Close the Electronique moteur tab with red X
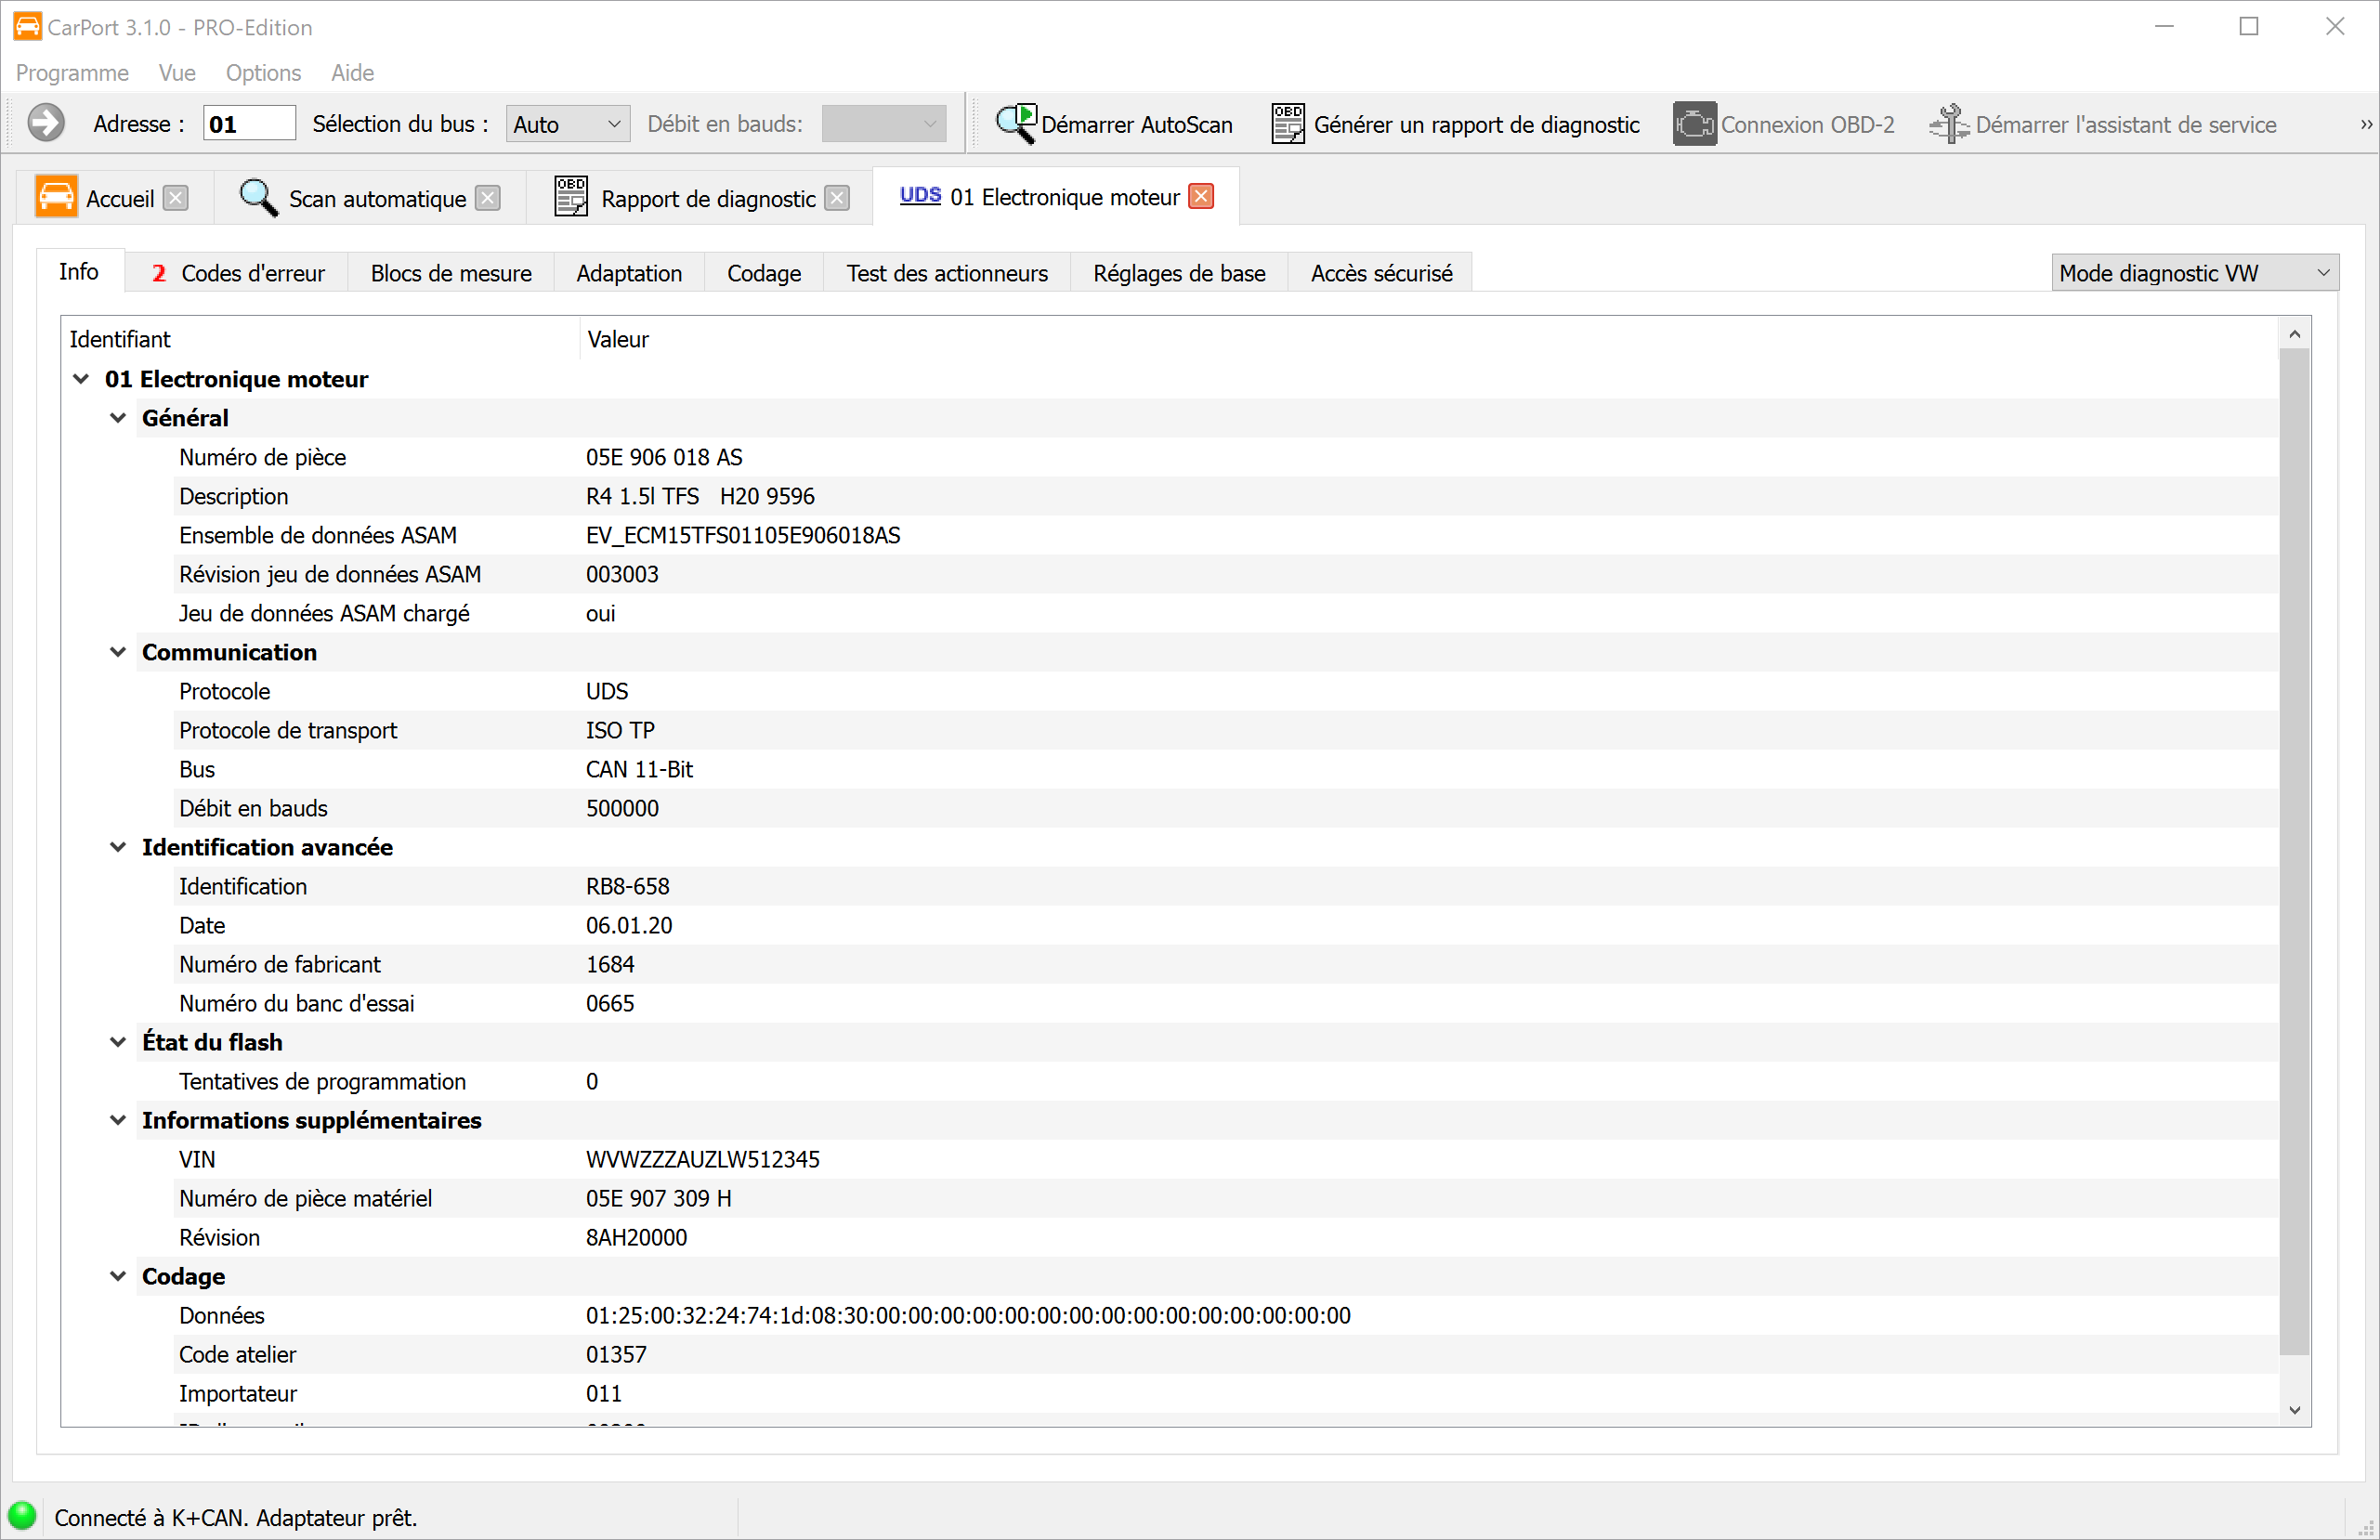The width and height of the screenshot is (2380, 1540). point(1201,196)
